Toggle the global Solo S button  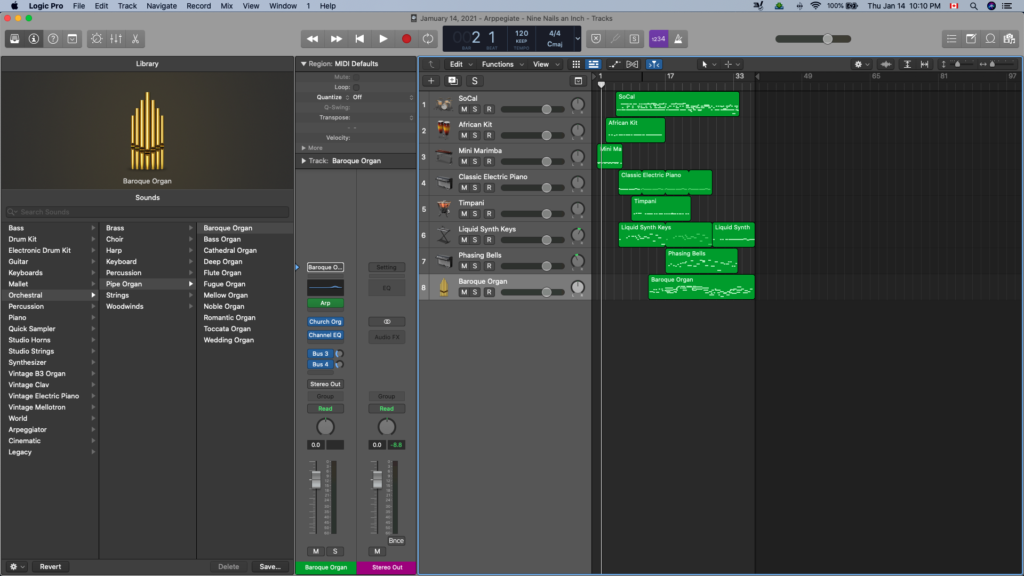coord(475,81)
